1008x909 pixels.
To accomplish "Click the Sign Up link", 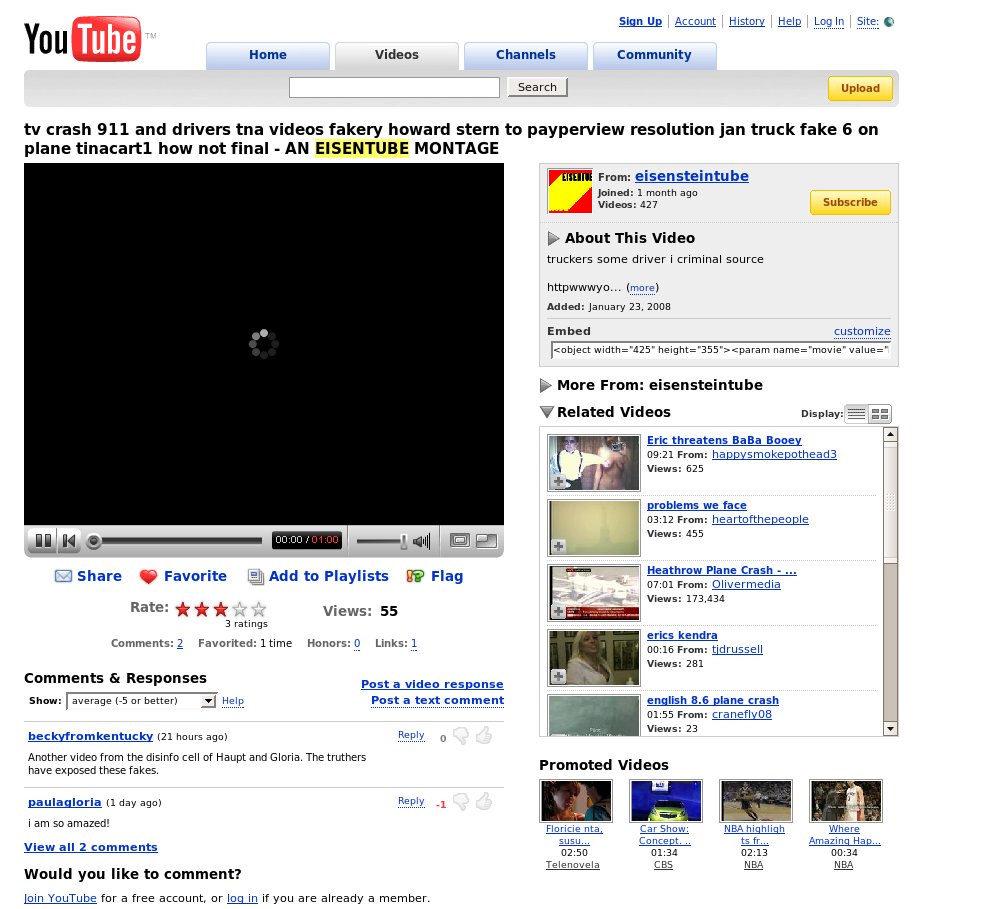I will point(640,21).
